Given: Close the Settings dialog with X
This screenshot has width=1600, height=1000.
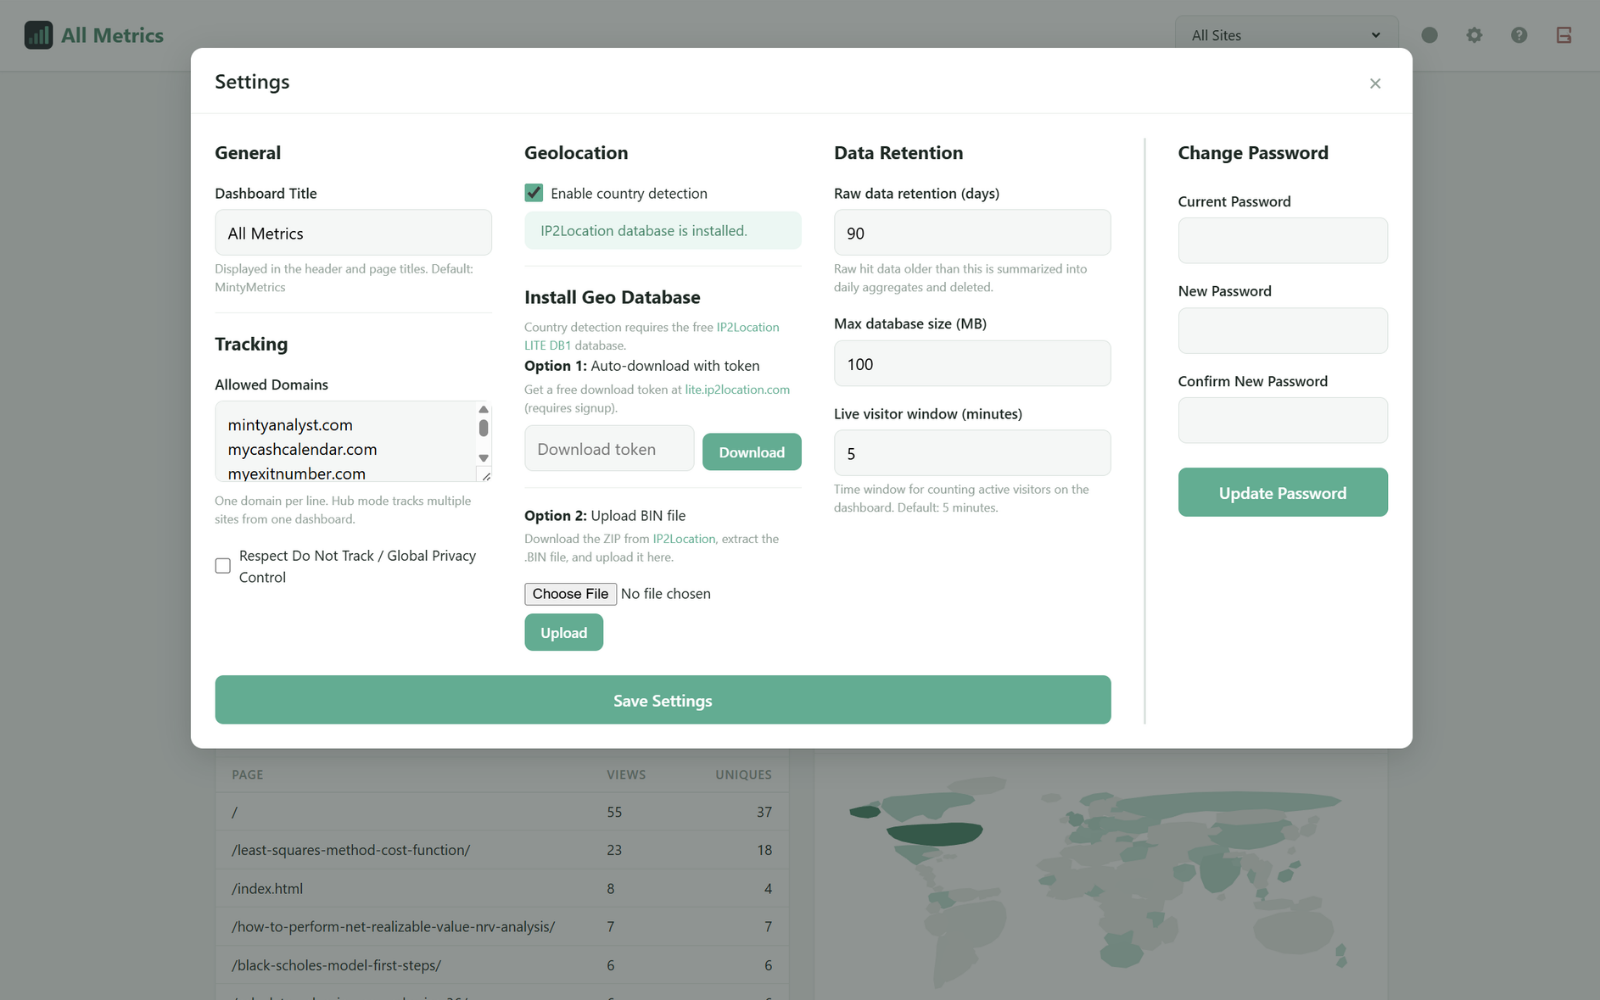Looking at the screenshot, I should coord(1375,83).
